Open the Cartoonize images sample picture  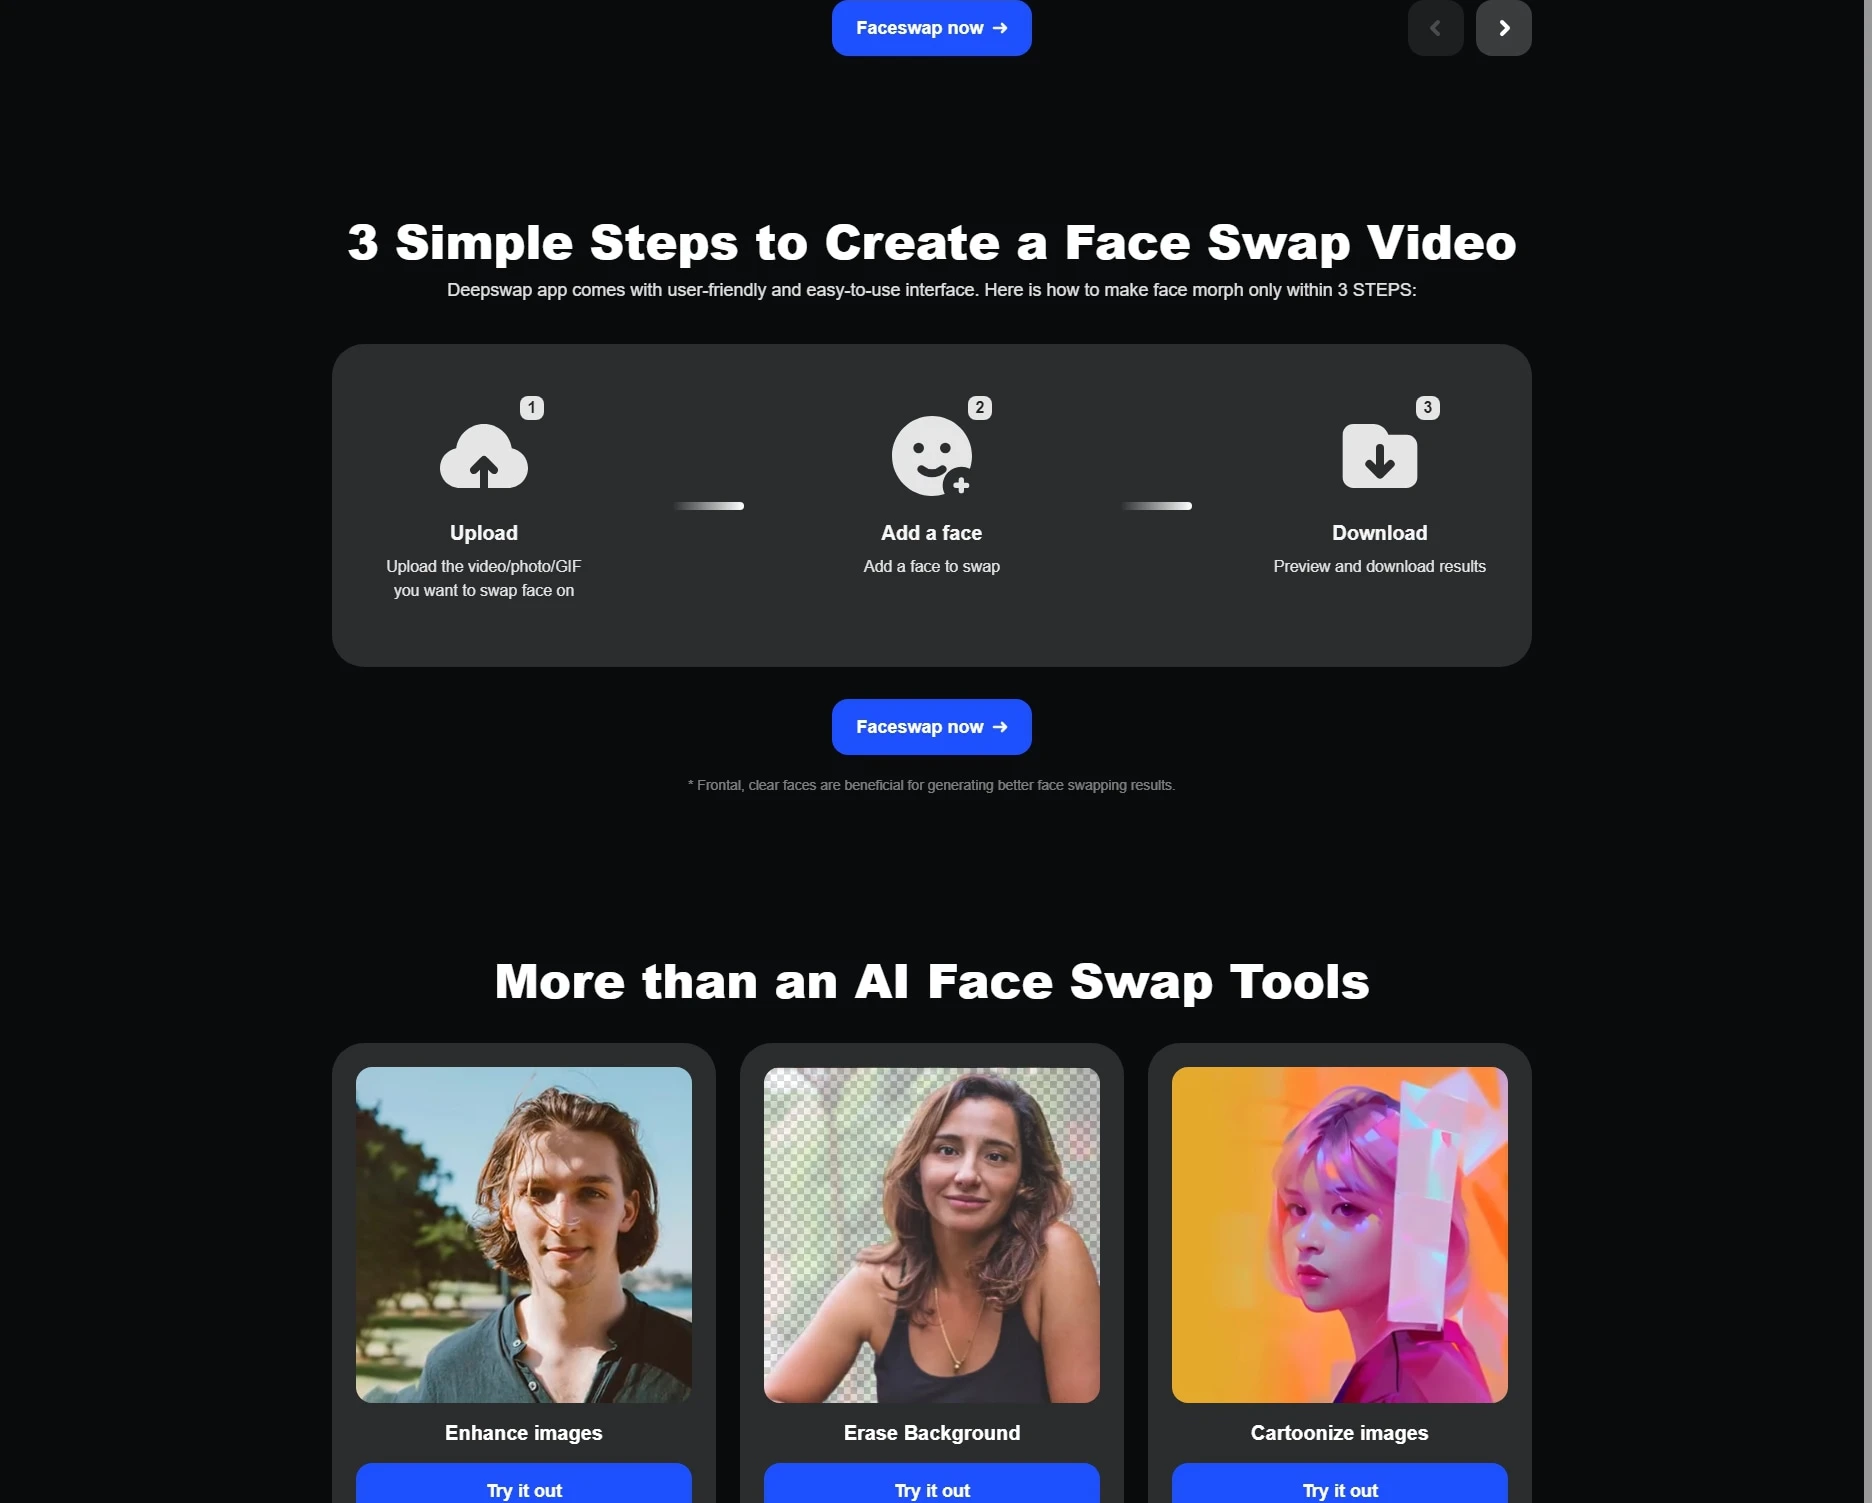click(x=1340, y=1234)
